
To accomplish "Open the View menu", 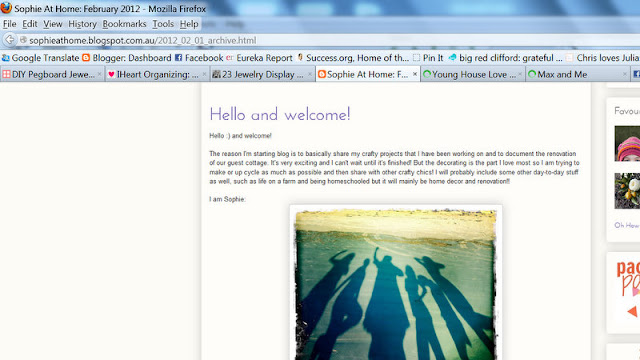I will [53, 24].
